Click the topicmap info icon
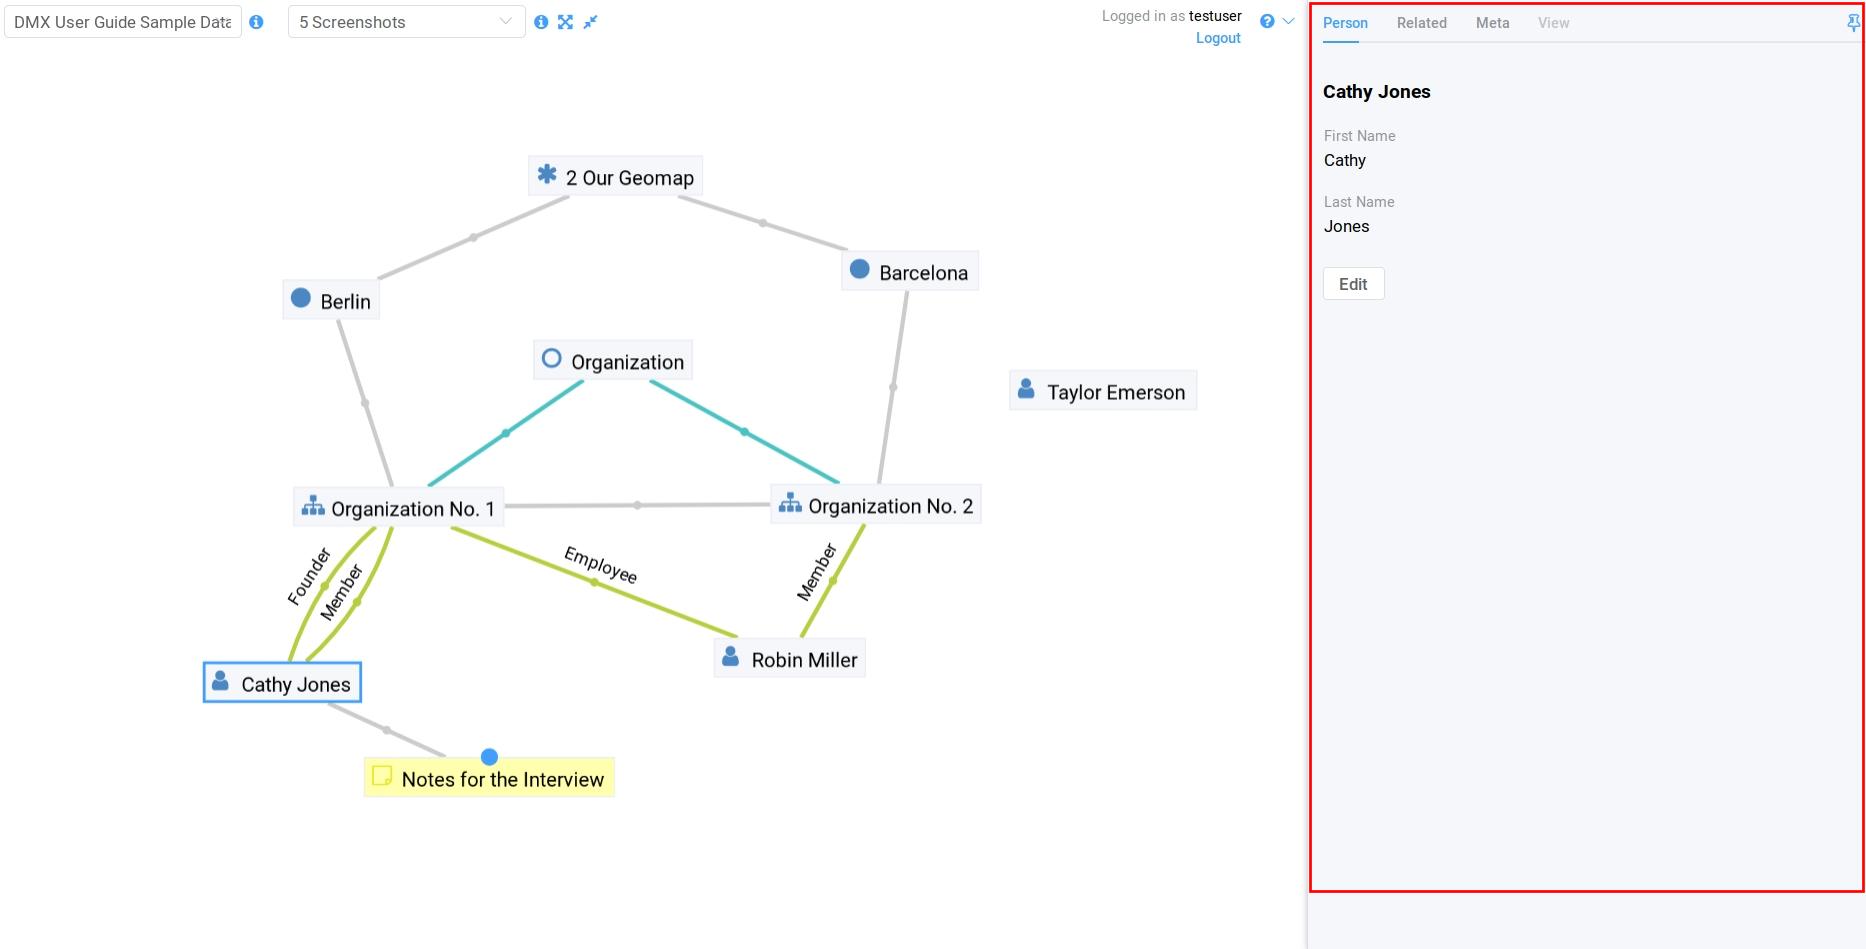The width and height of the screenshot is (1866, 949). (541, 22)
